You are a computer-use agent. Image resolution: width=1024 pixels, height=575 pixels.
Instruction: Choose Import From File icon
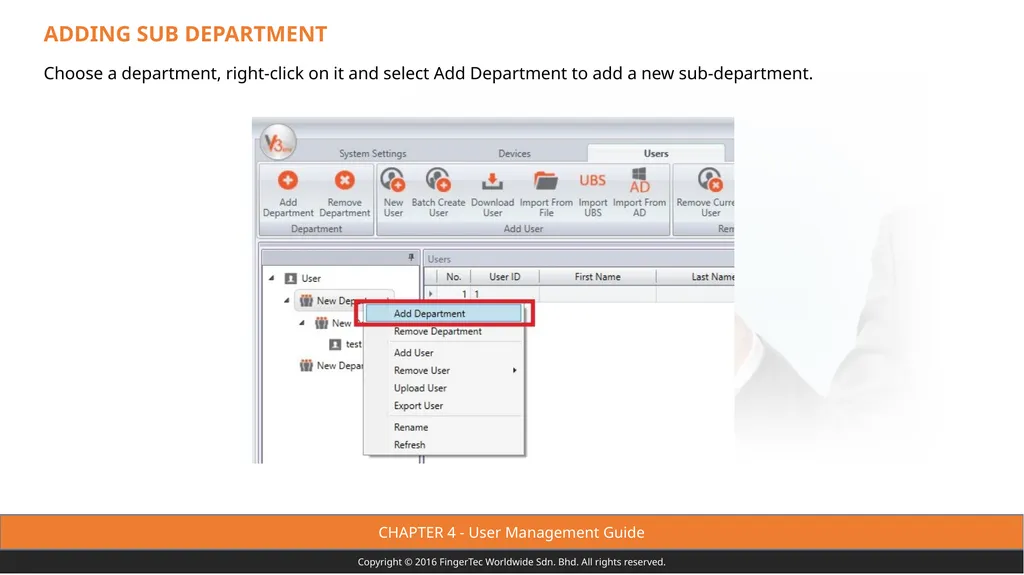pyautogui.click(x=545, y=181)
